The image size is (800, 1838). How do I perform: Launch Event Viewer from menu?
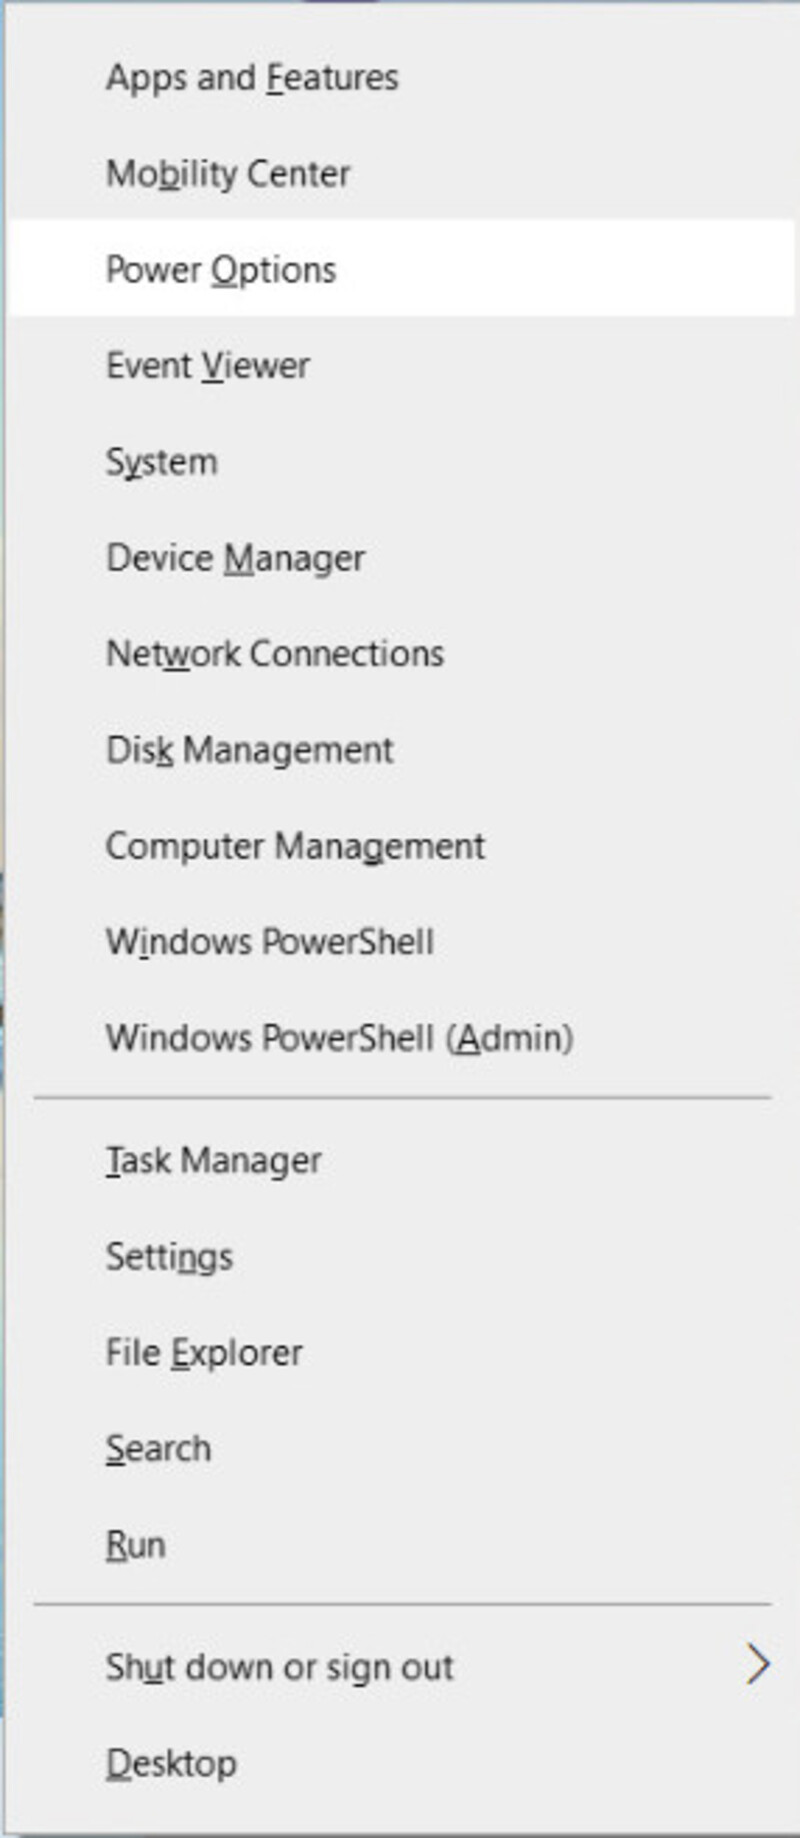(401, 365)
